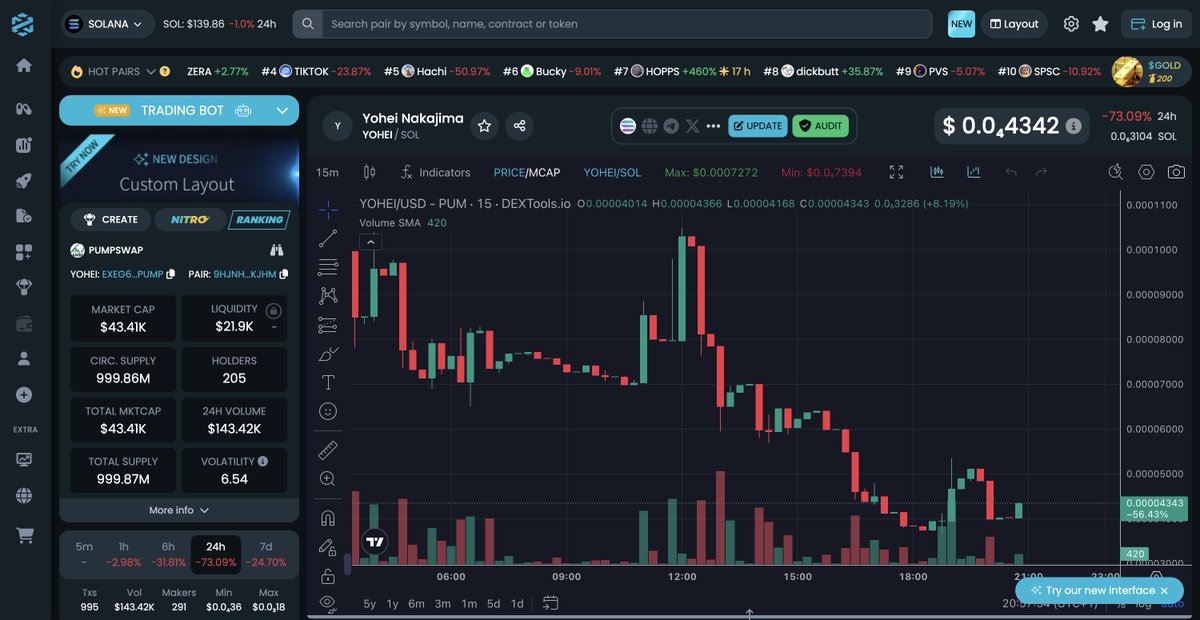Open the favorites star in header
The width and height of the screenshot is (1200, 620).
(1100, 24)
